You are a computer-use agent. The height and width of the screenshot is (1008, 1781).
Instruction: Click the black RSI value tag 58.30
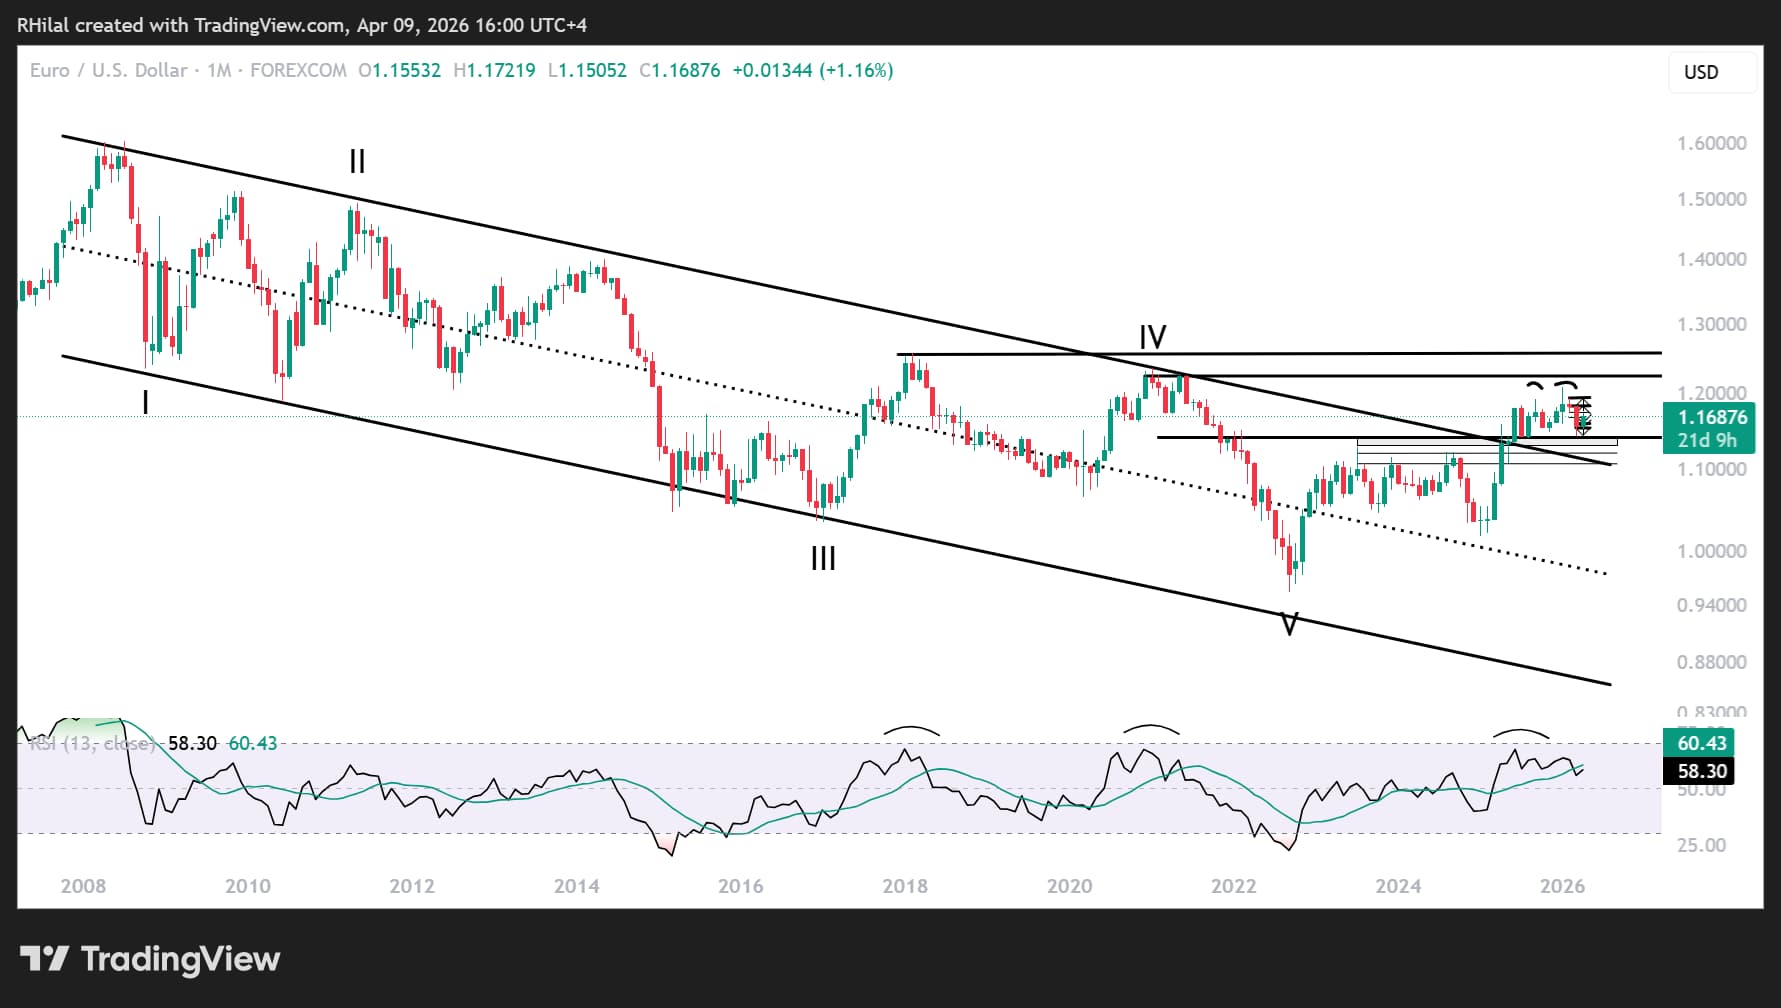1702,771
